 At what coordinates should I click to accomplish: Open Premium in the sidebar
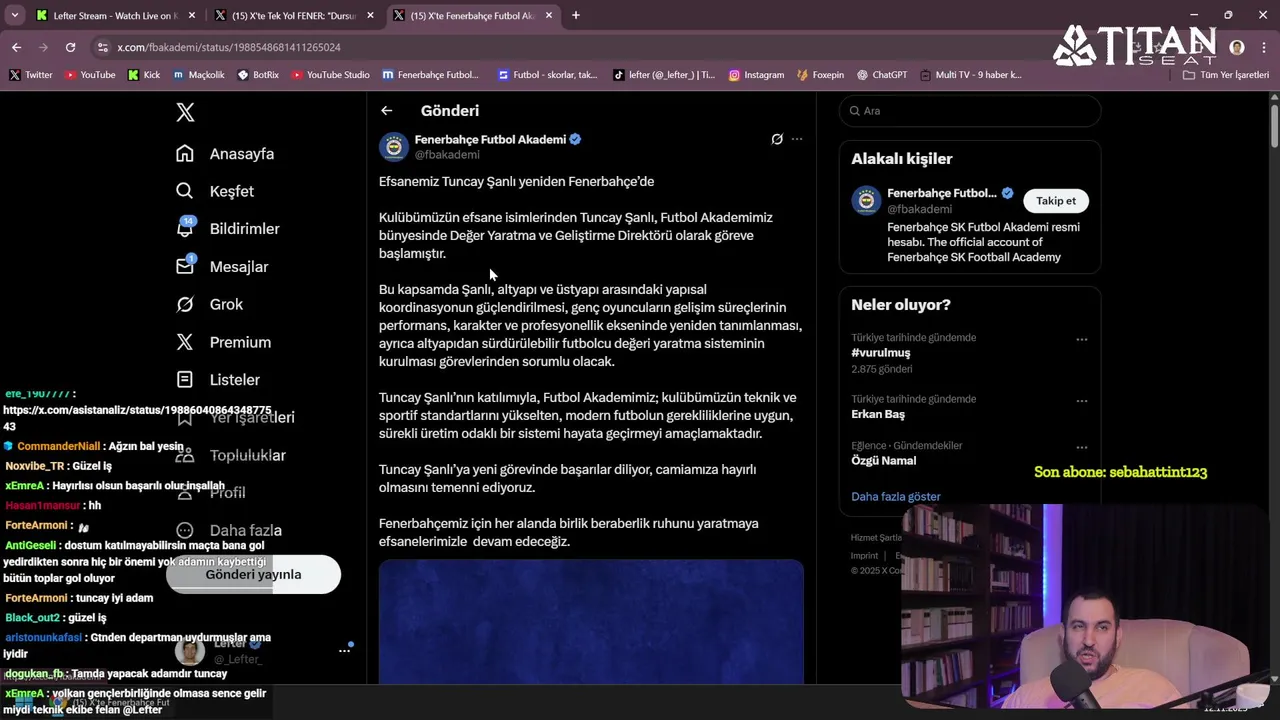tap(223, 342)
